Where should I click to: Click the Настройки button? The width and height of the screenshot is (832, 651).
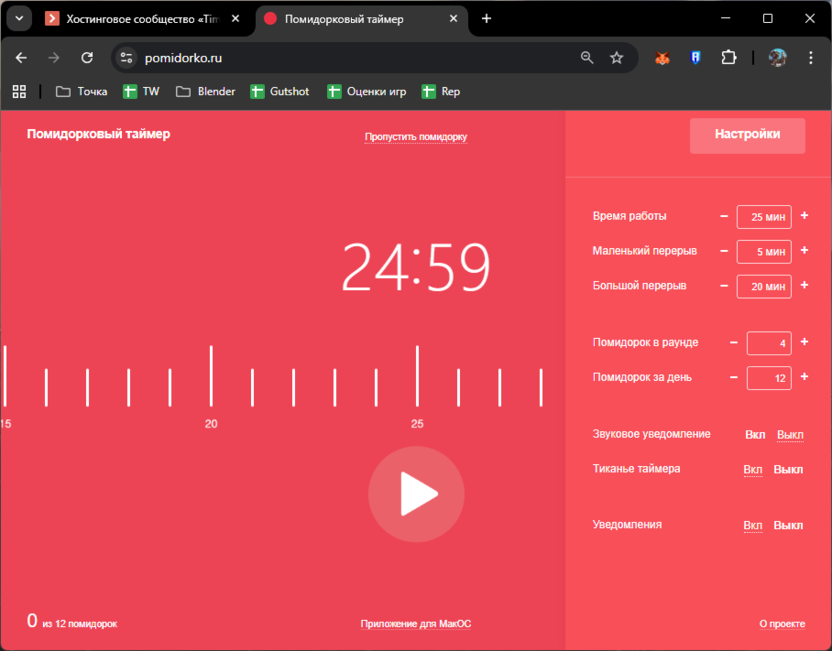[747, 136]
